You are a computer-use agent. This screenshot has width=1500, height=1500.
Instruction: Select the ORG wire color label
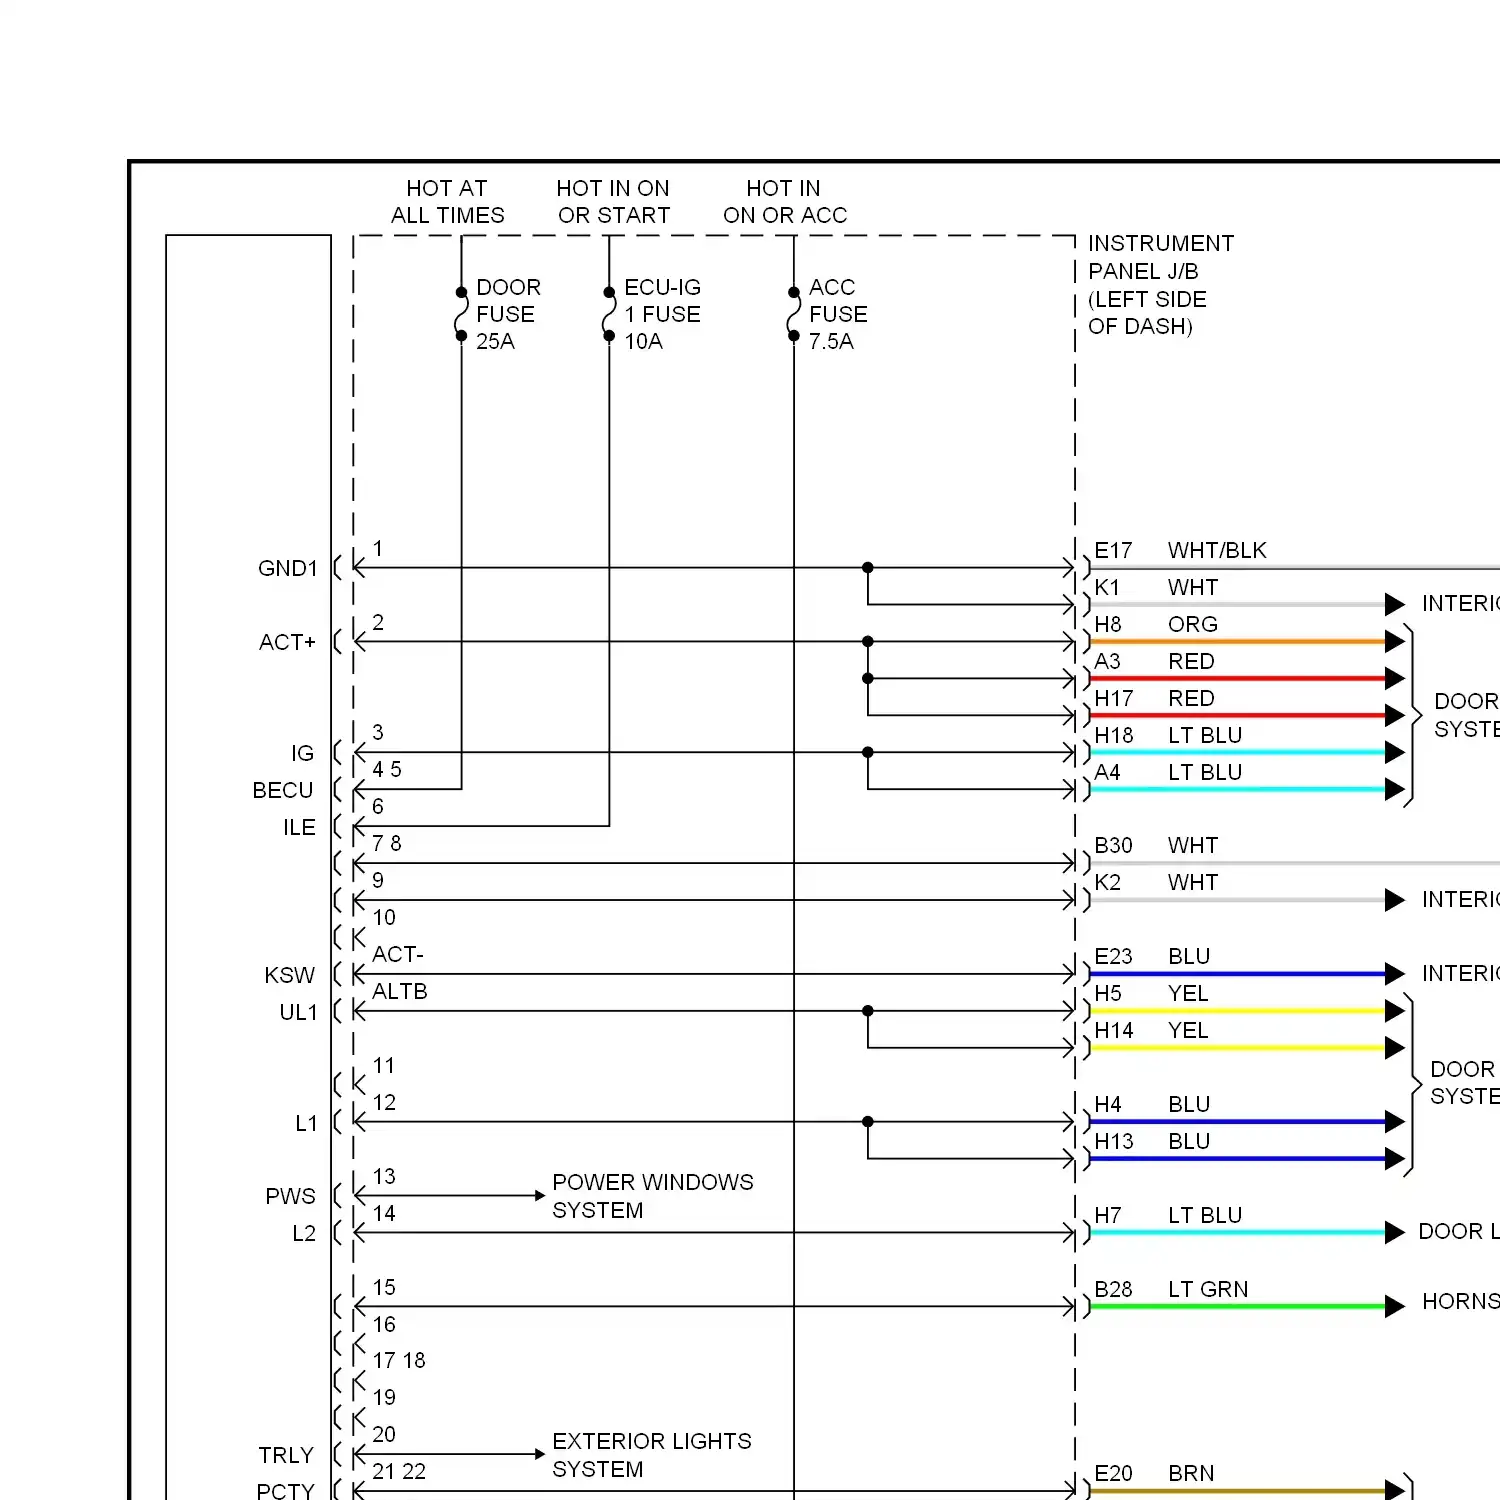pyautogui.click(x=1193, y=624)
